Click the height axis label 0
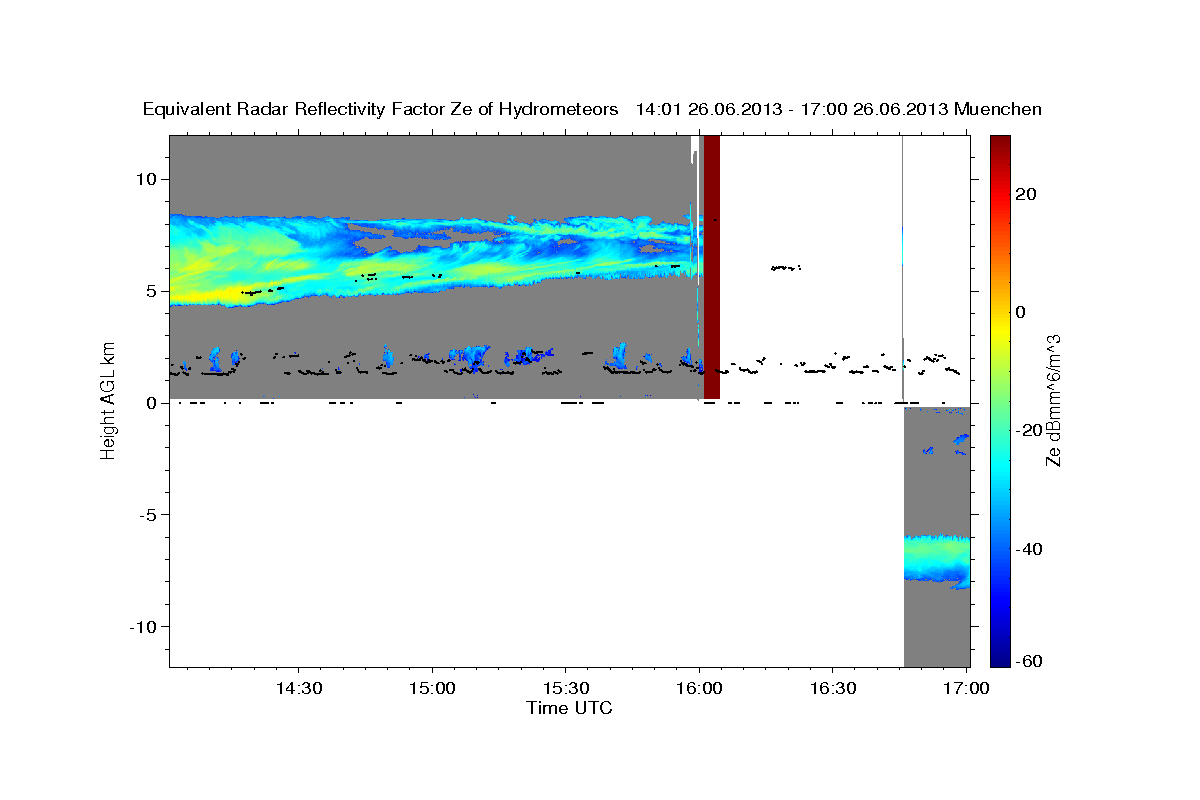Image resolution: width=1200 pixels, height=800 pixels. tap(152, 403)
